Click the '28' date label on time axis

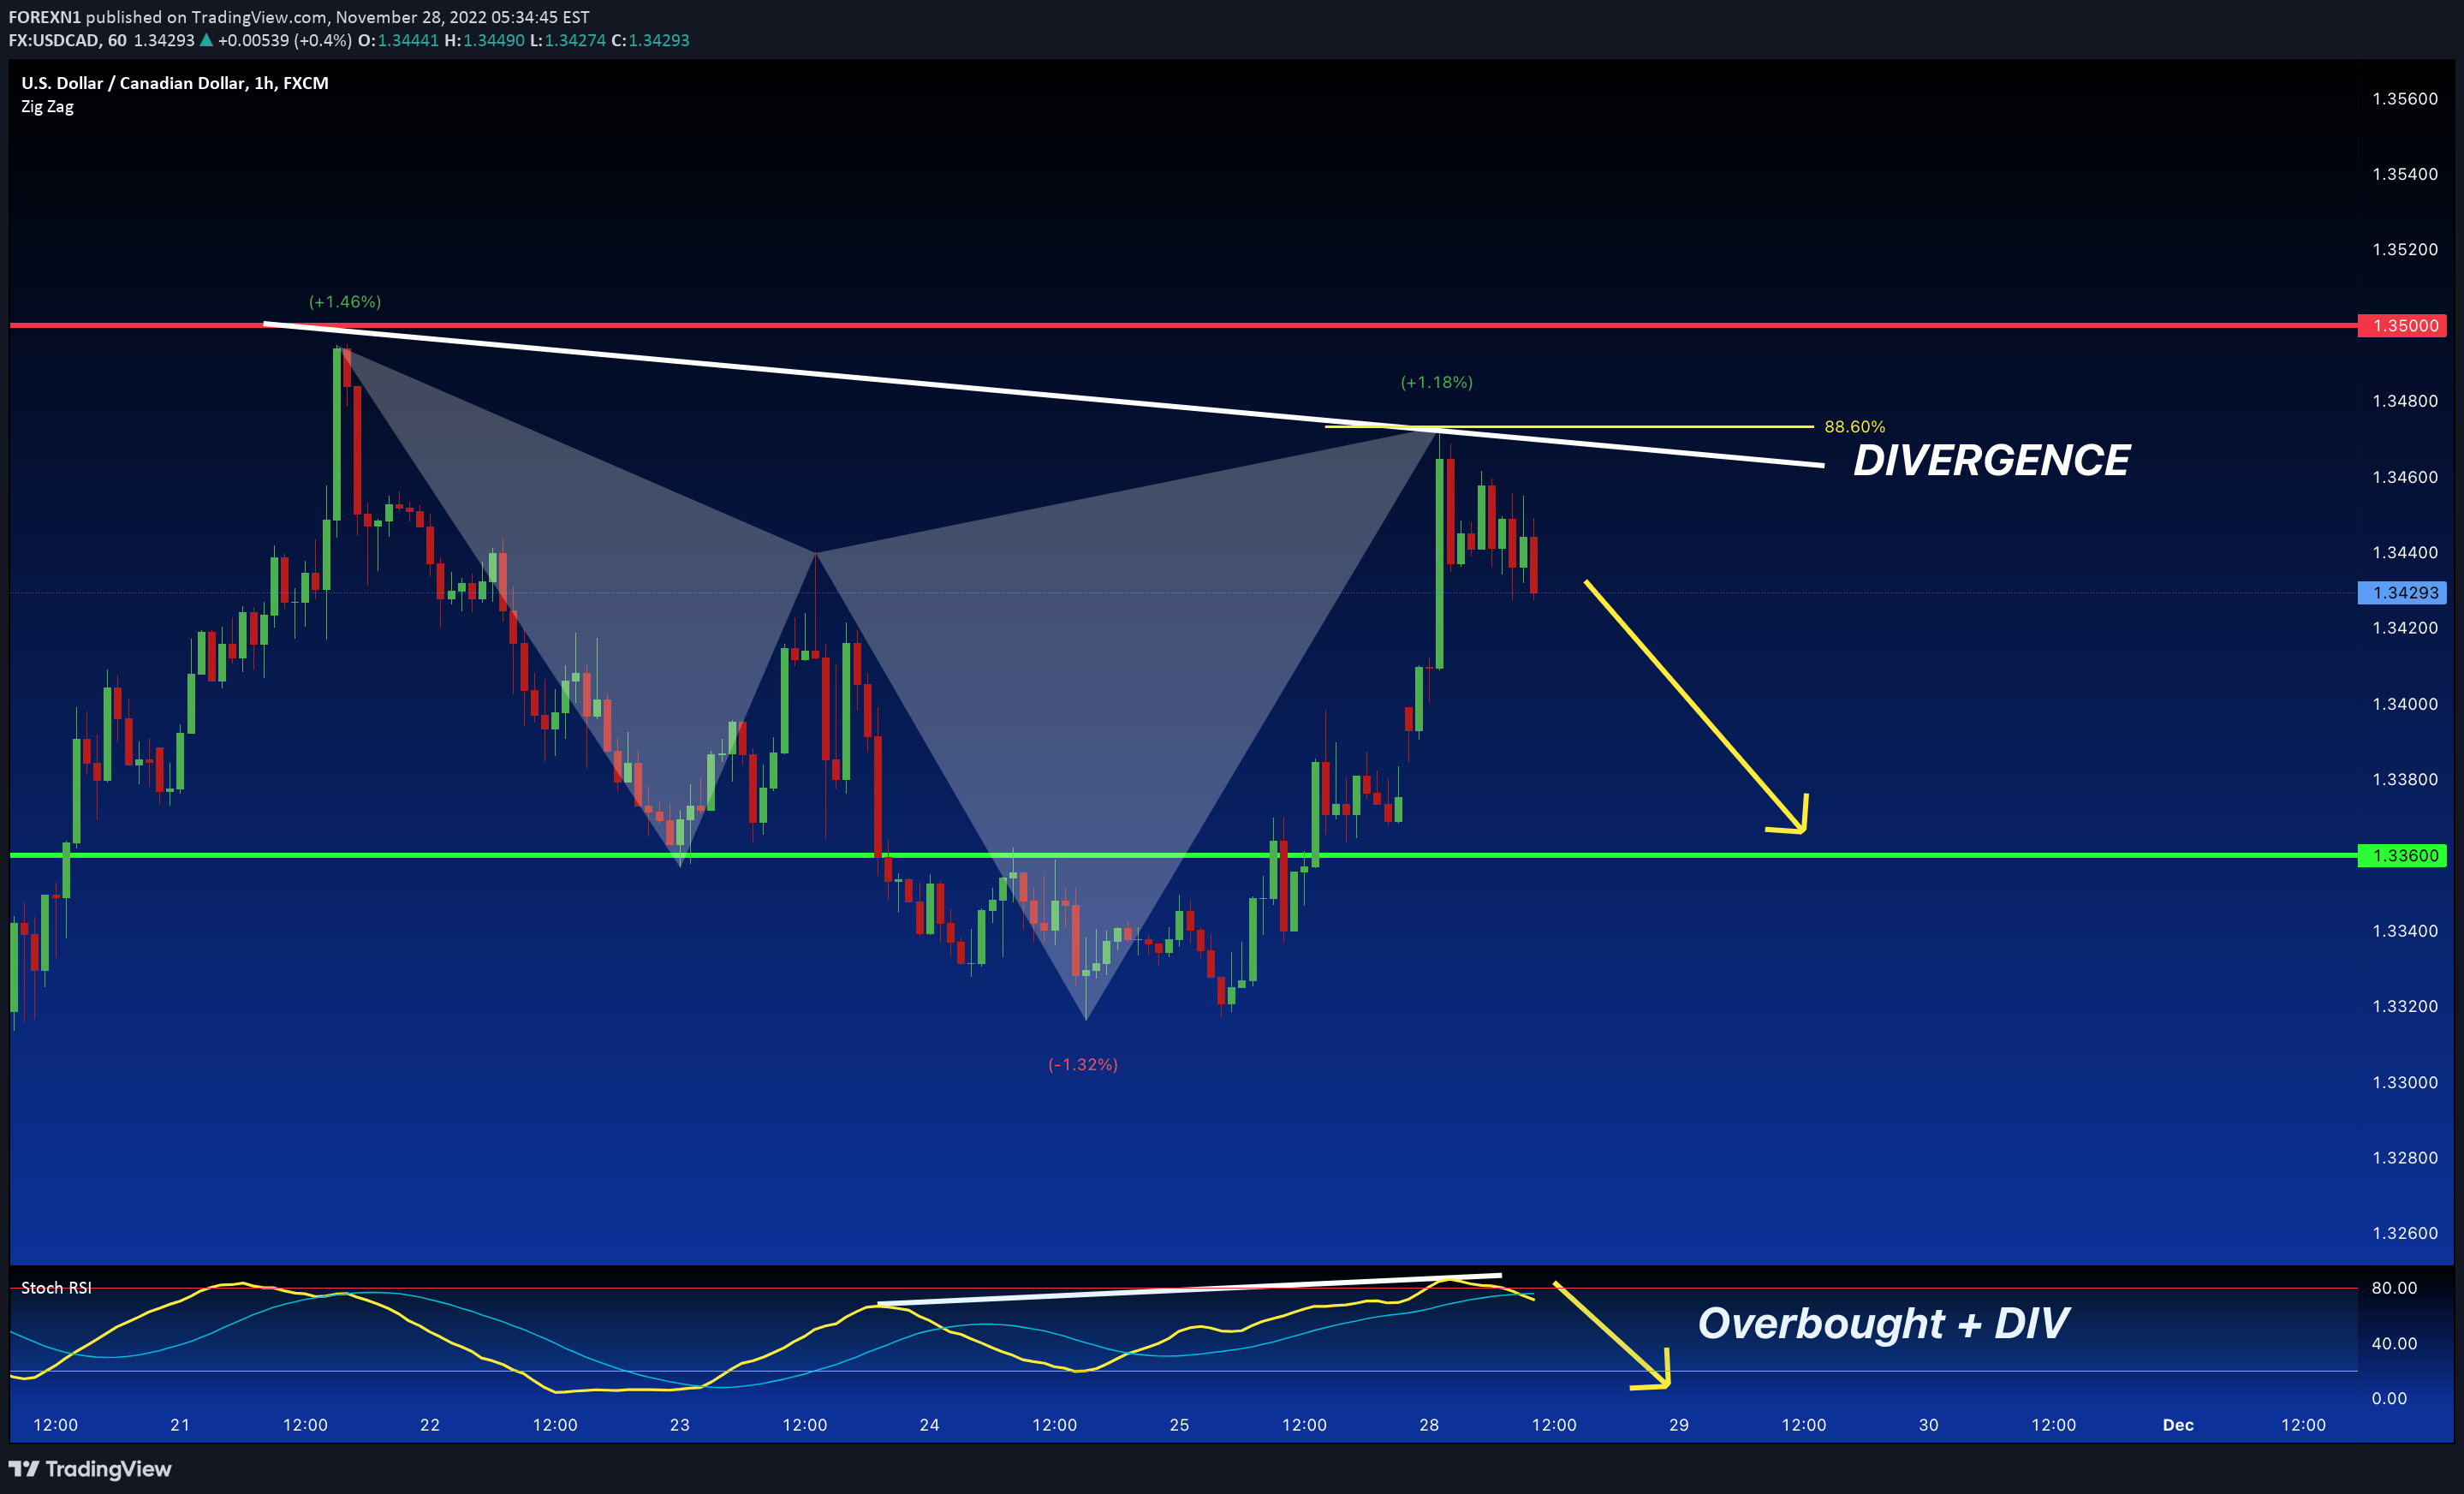coord(1429,1425)
